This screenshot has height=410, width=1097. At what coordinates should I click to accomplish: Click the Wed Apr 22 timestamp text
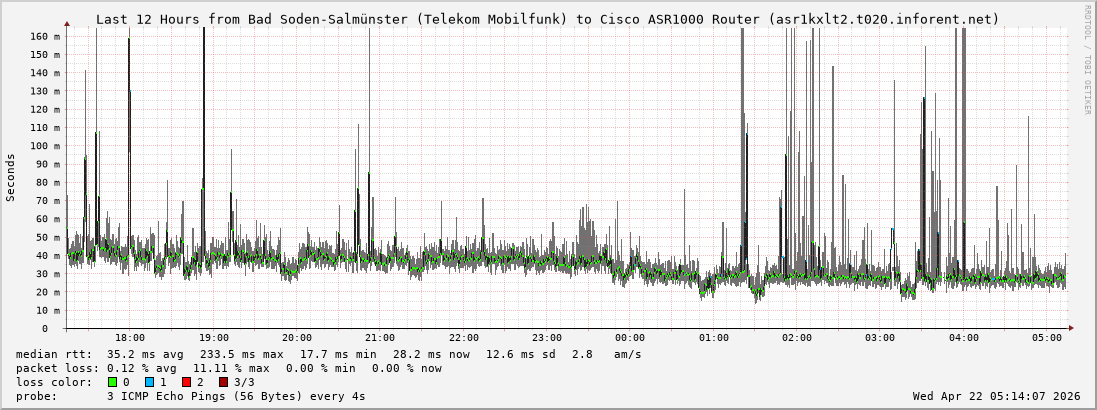[x=996, y=396]
